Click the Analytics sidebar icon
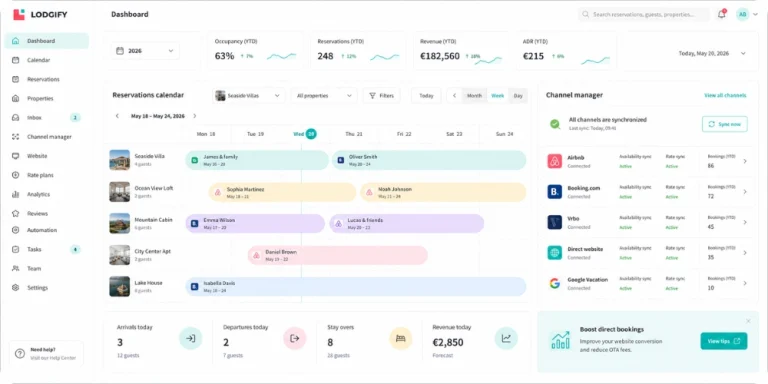This screenshot has width=768, height=384. [15, 194]
